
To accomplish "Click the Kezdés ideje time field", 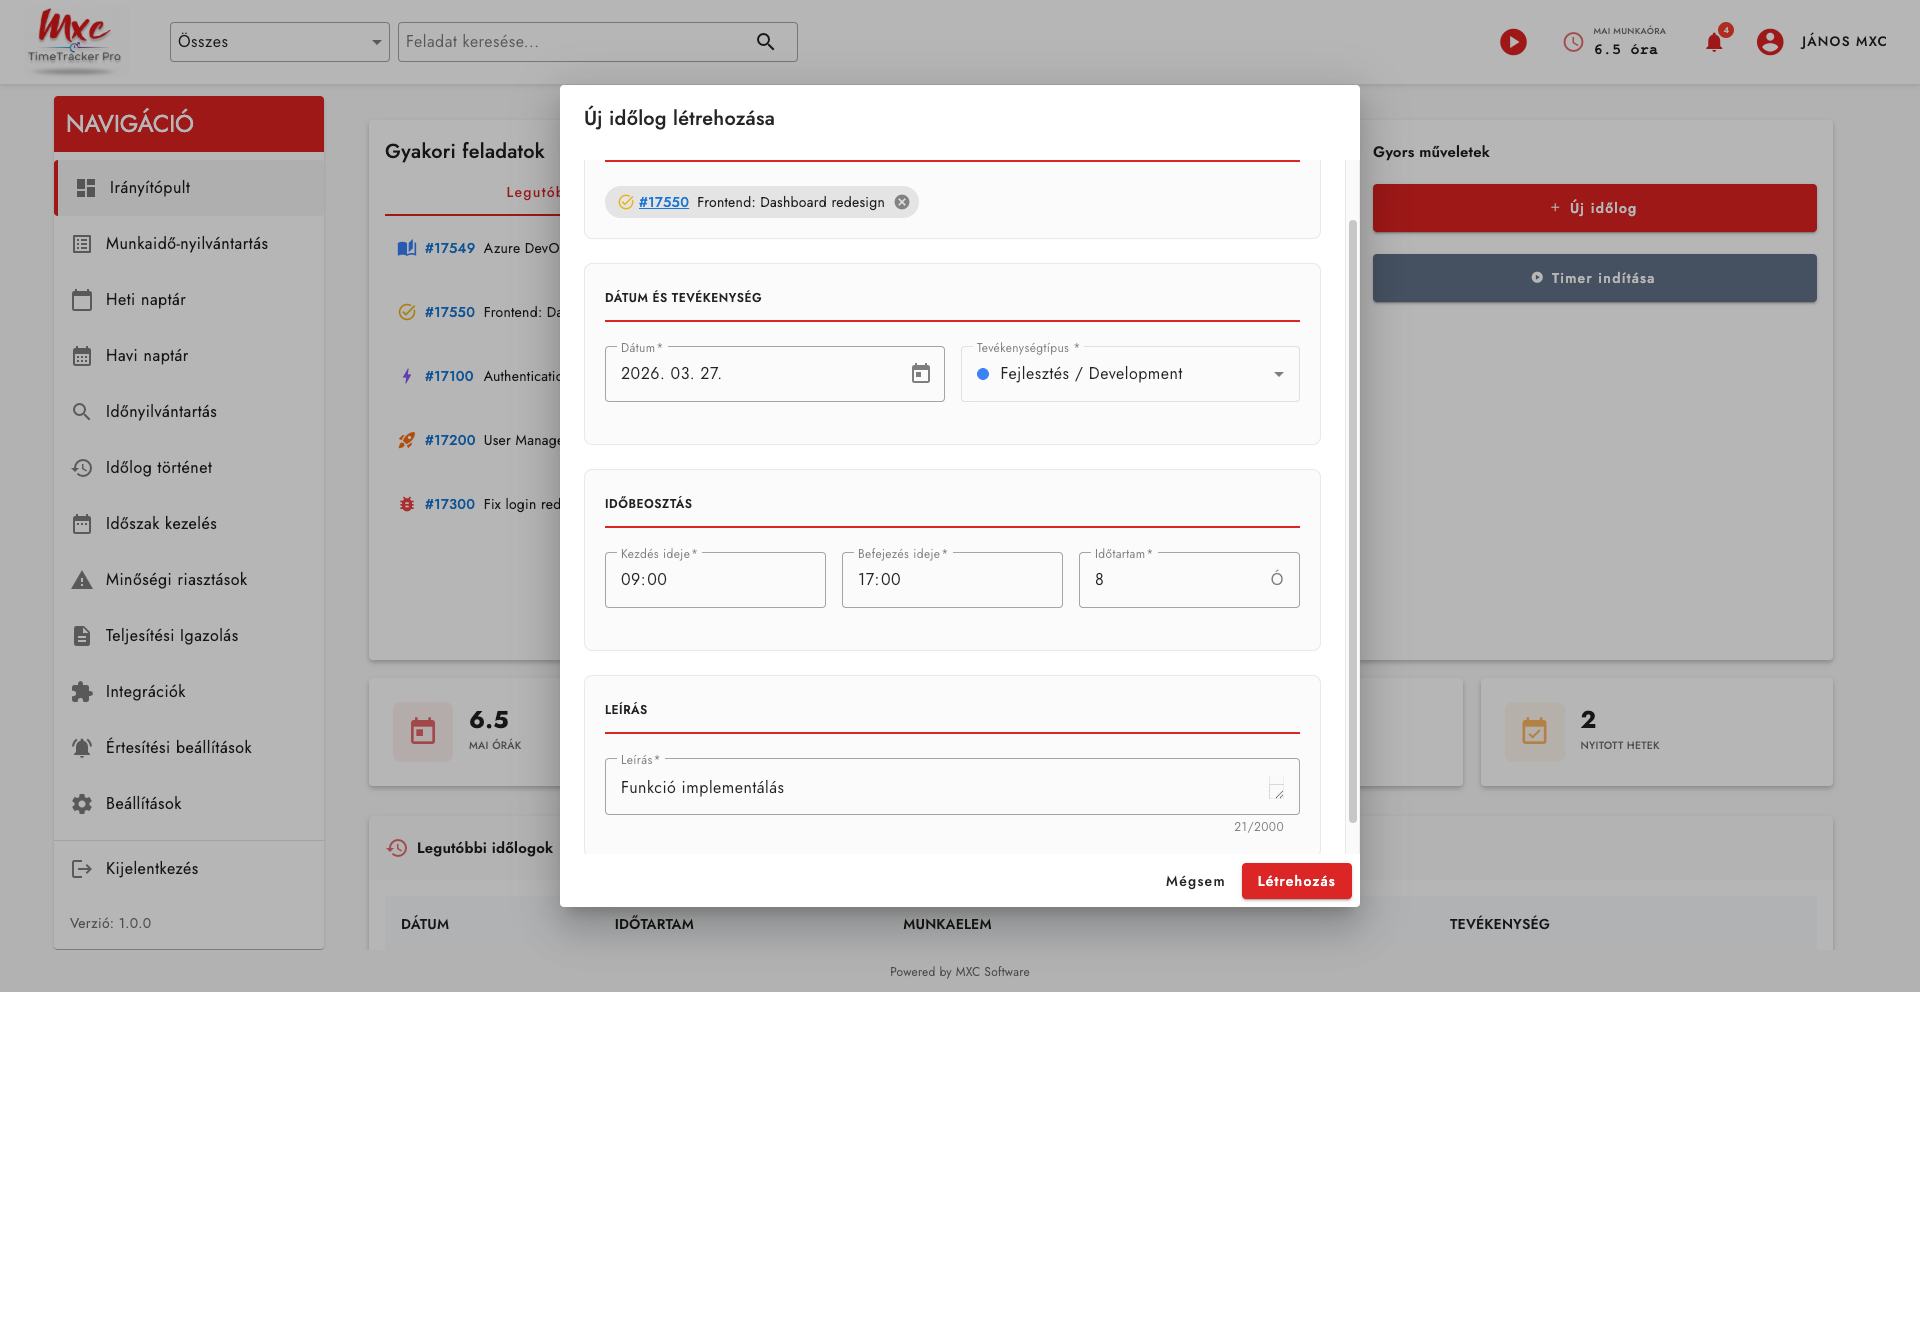I will click(x=714, y=580).
